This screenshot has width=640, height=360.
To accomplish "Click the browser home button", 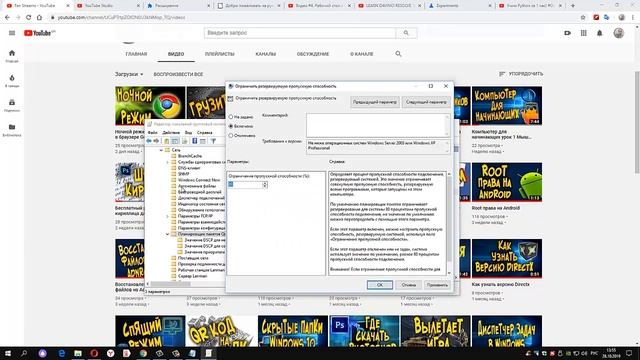I will tap(39, 18).
